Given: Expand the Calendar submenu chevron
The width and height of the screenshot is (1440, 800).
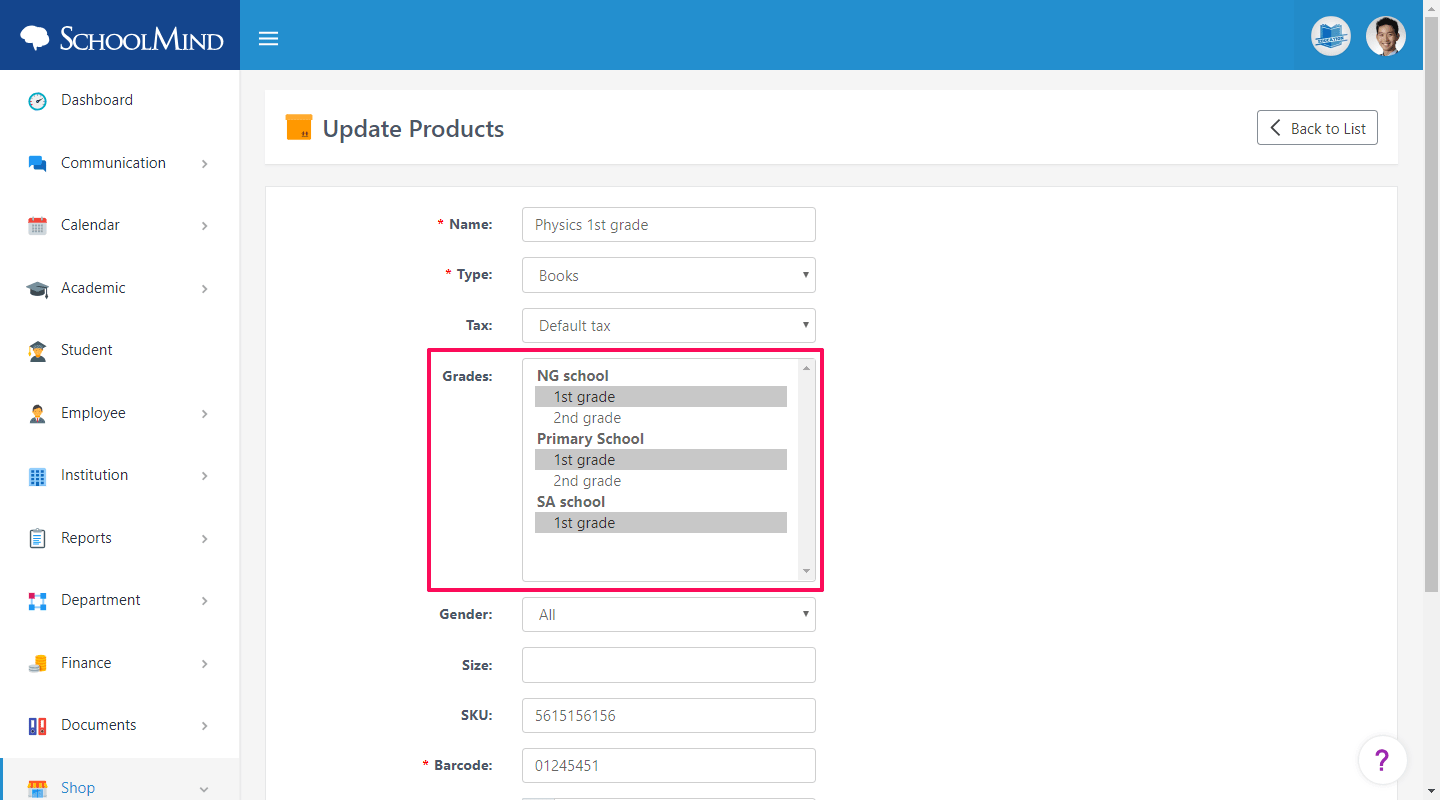Looking at the screenshot, I should coord(204,226).
